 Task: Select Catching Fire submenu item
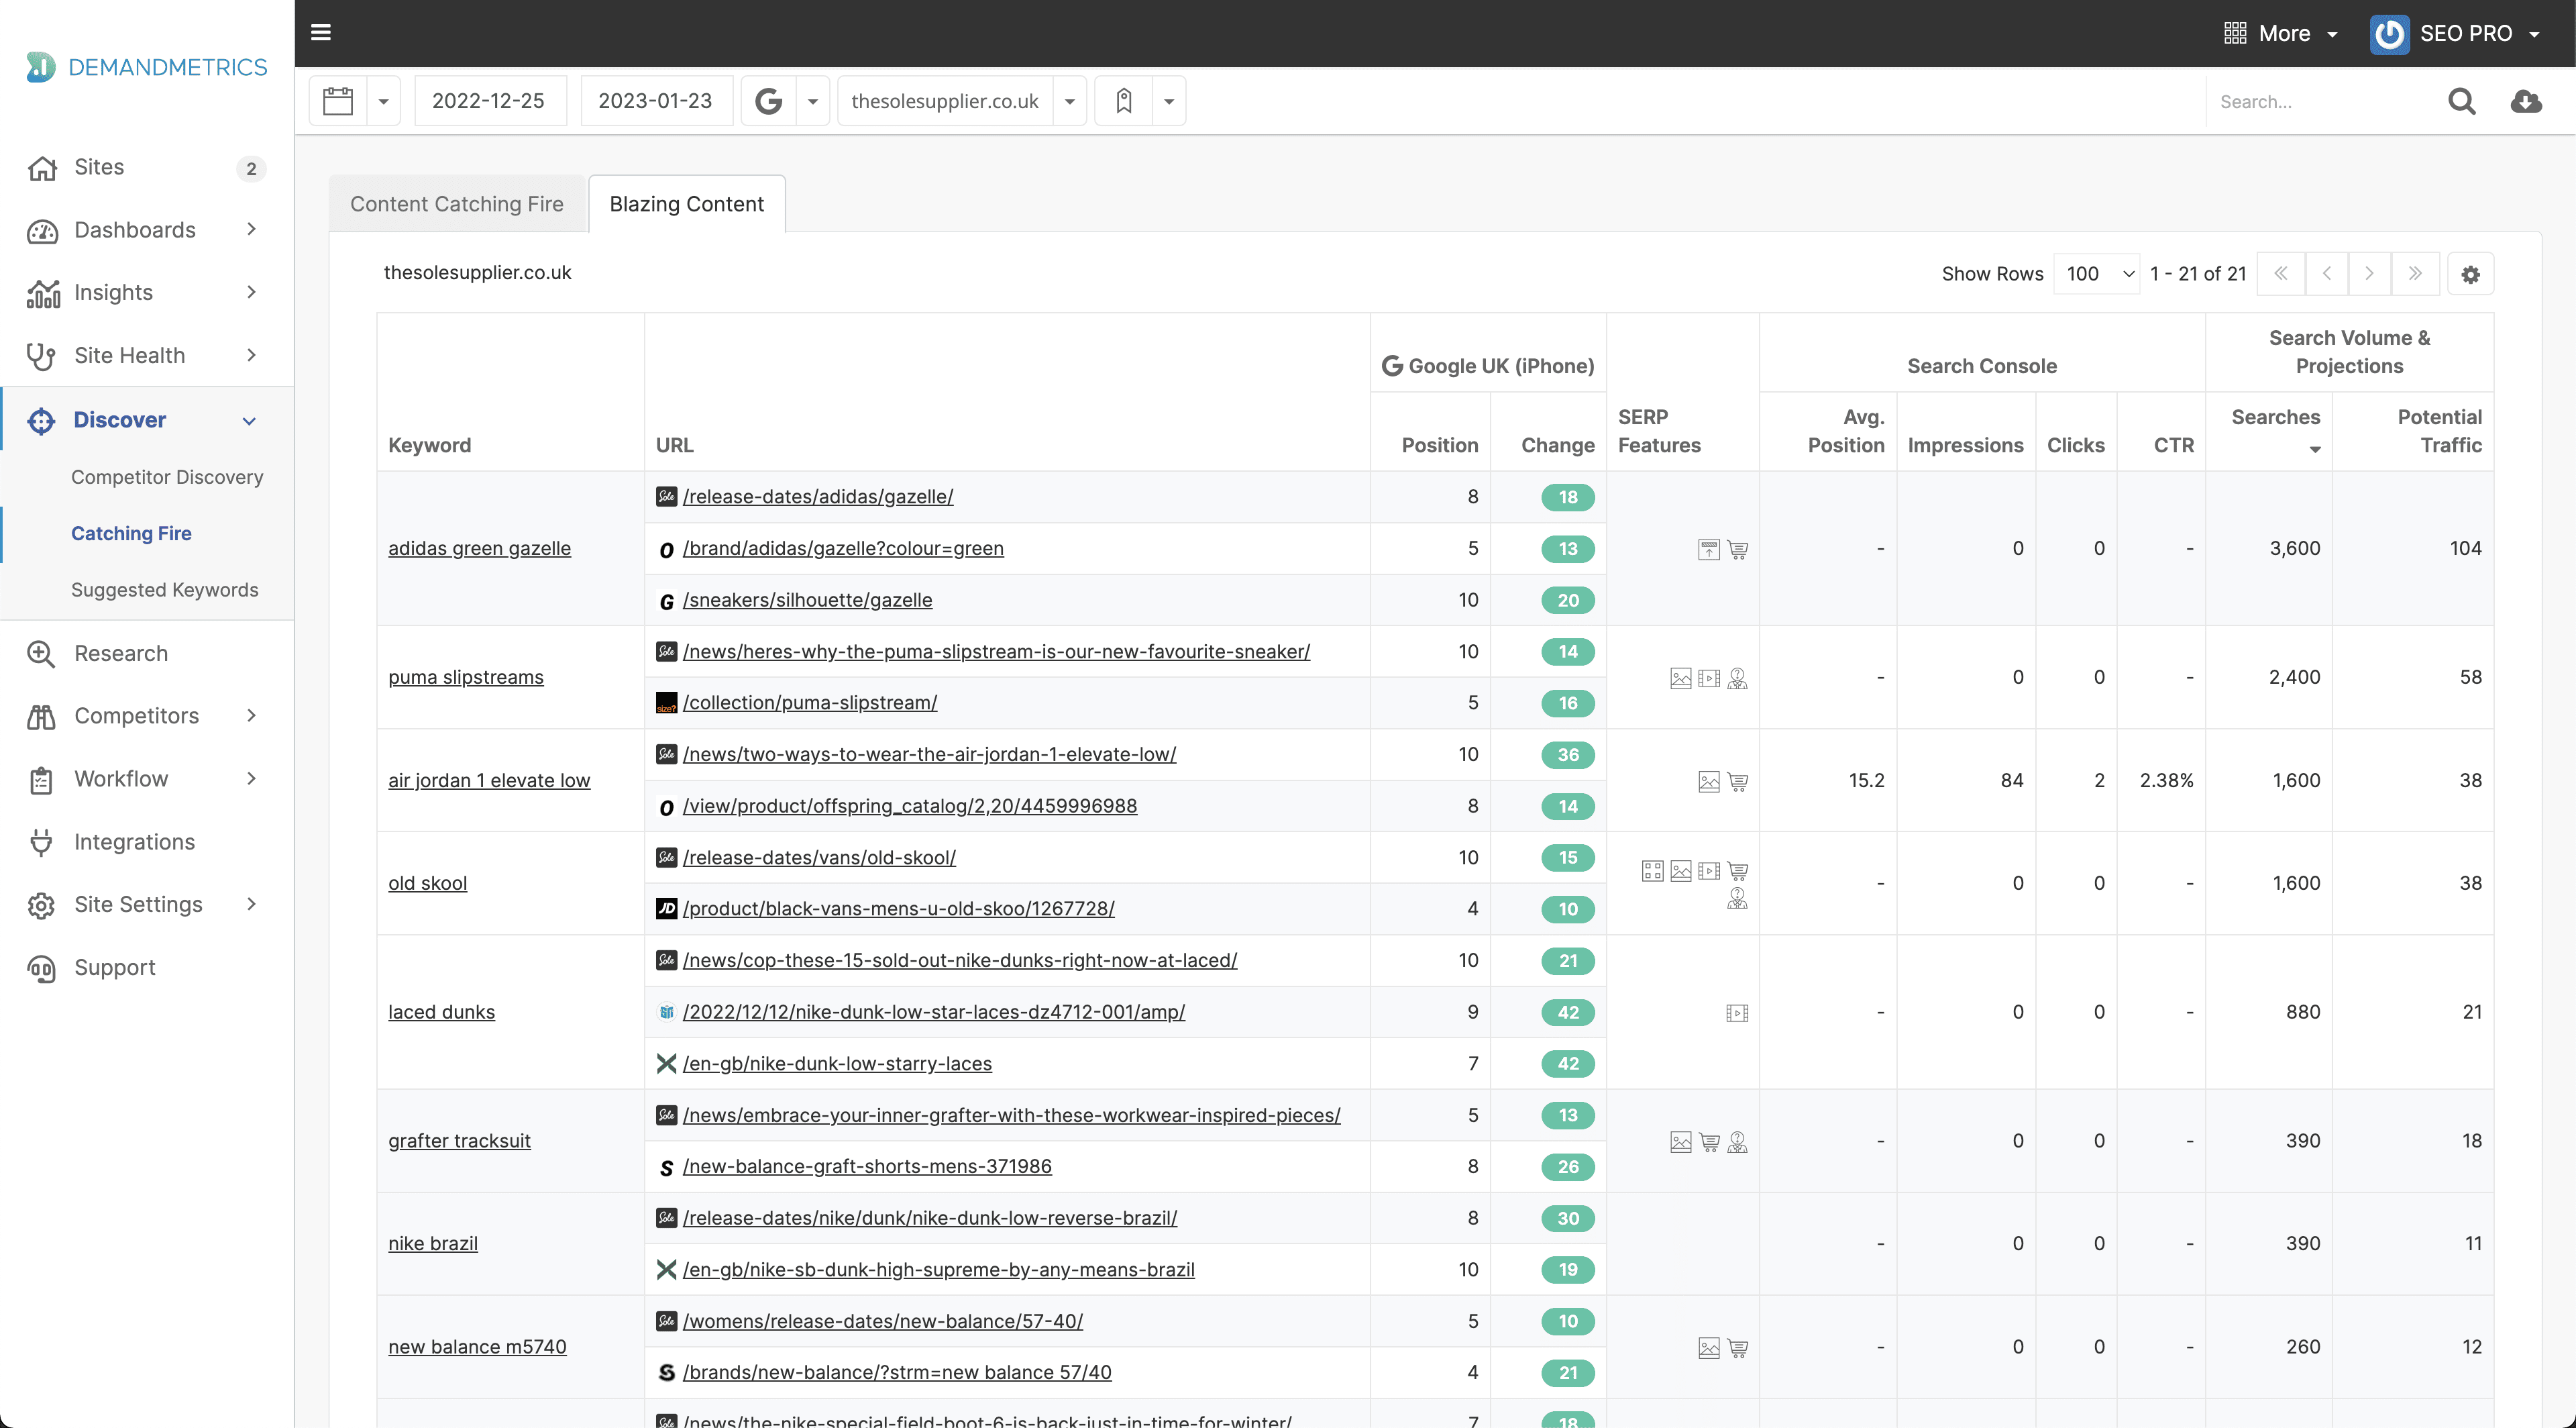point(131,534)
